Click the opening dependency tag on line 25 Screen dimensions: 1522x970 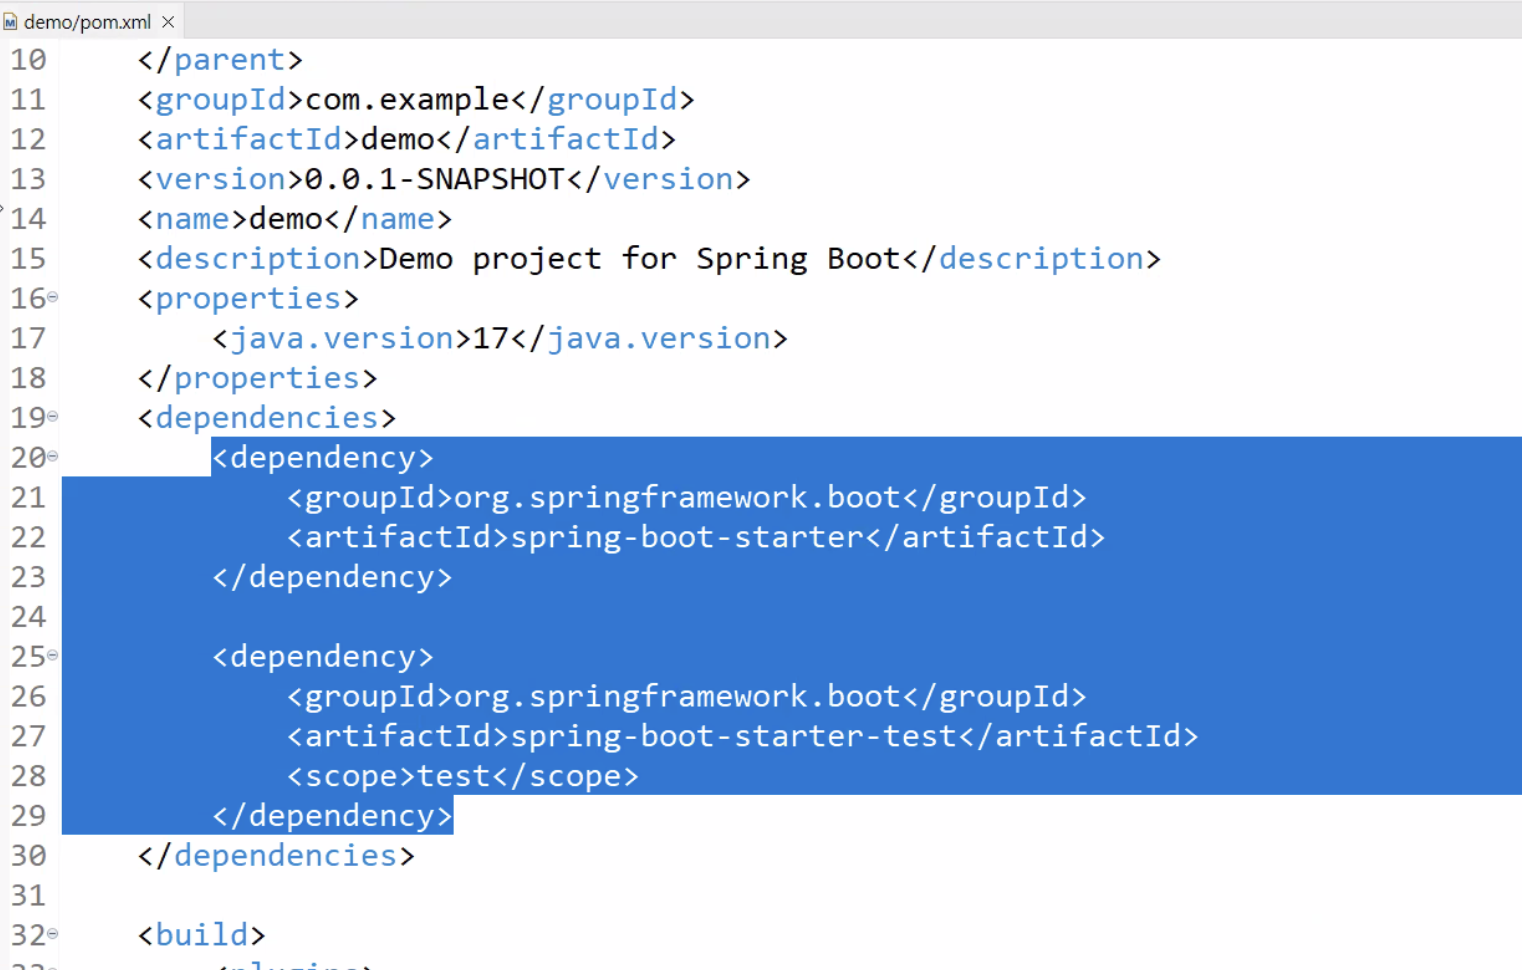(323, 657)
